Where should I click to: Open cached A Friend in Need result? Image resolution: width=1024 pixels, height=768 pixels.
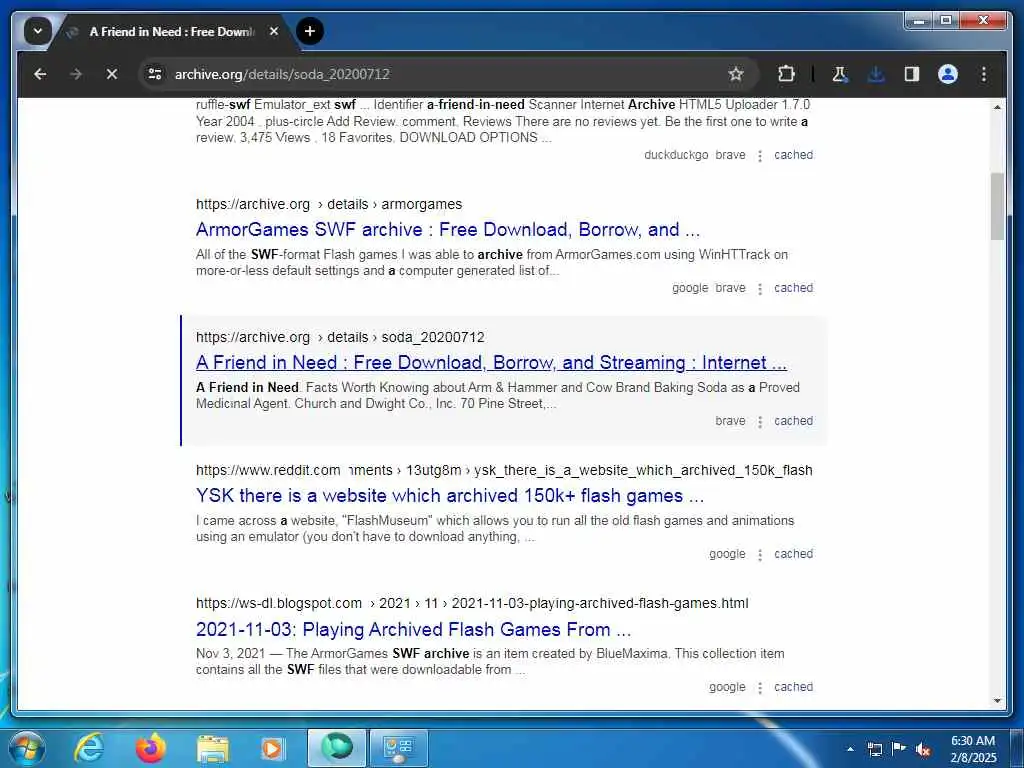pyautogui.click(x=793, y=421)
